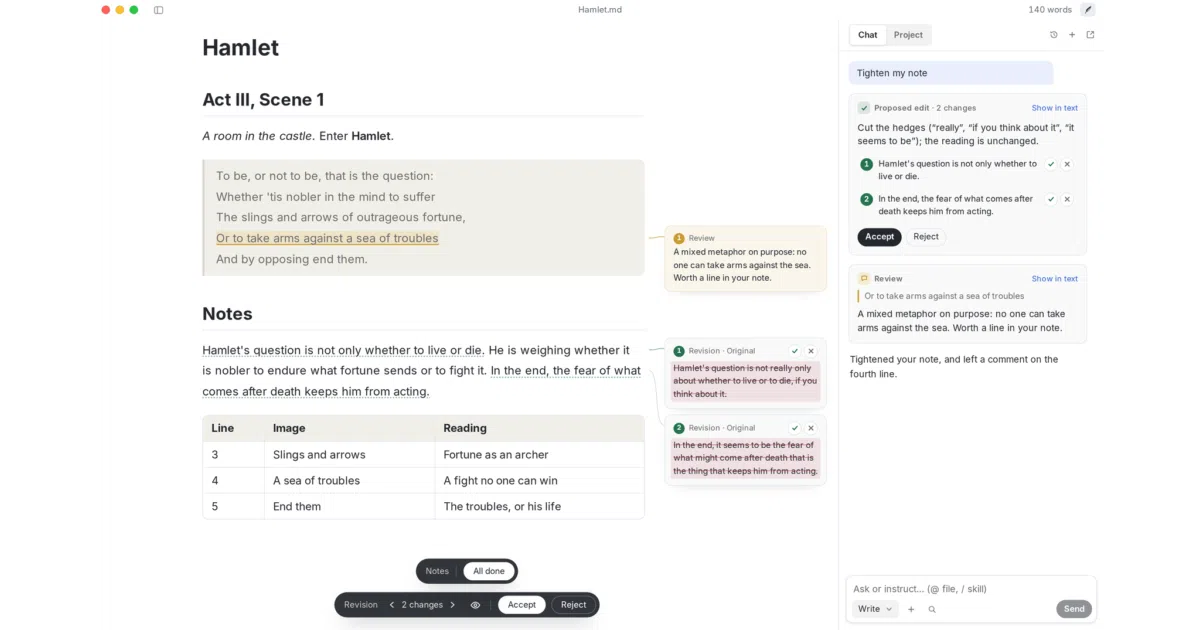The image size is (1200, 630).
Task: Click the plus attach icon in chat input
Action: tap(911, 609)
